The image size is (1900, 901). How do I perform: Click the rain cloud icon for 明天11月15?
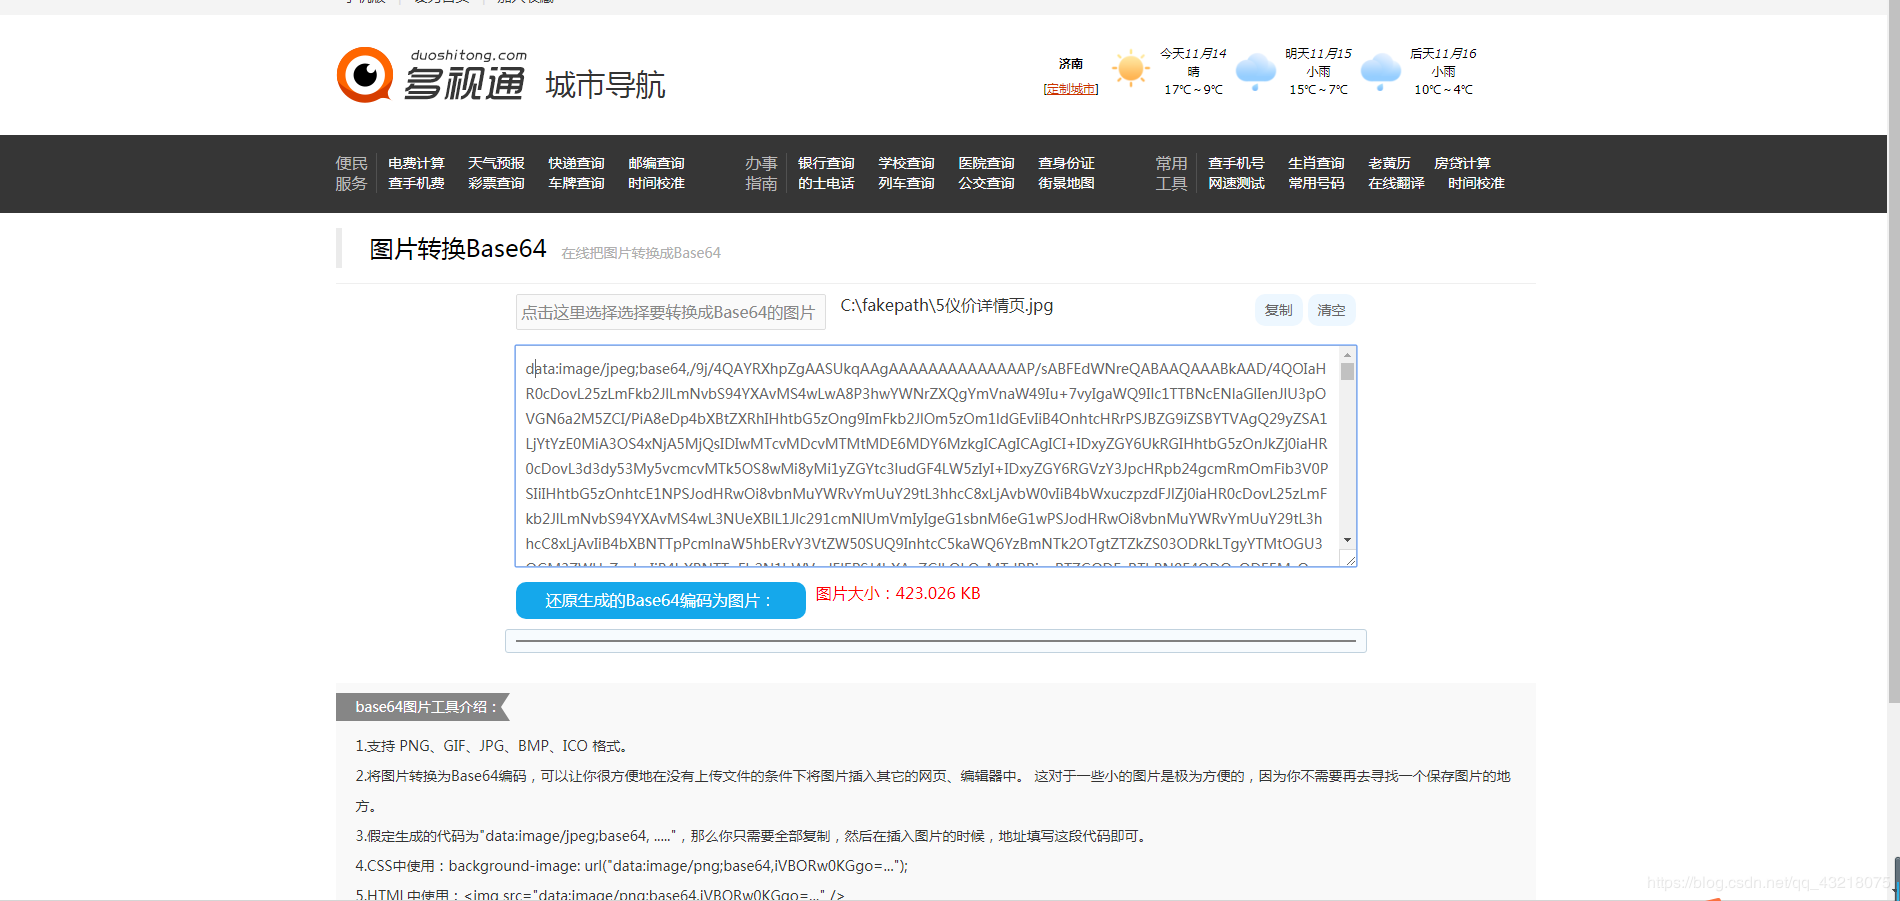[x=1256, y=71]
